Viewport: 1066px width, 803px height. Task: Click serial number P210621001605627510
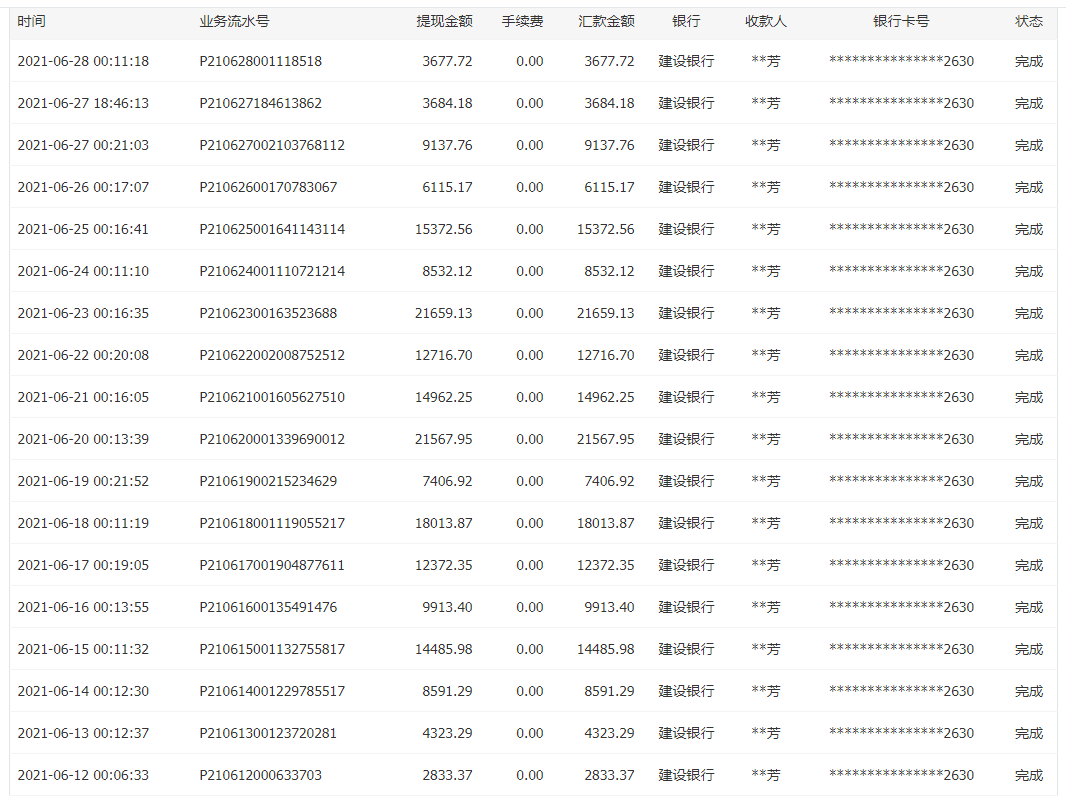[x=272, y=397]
